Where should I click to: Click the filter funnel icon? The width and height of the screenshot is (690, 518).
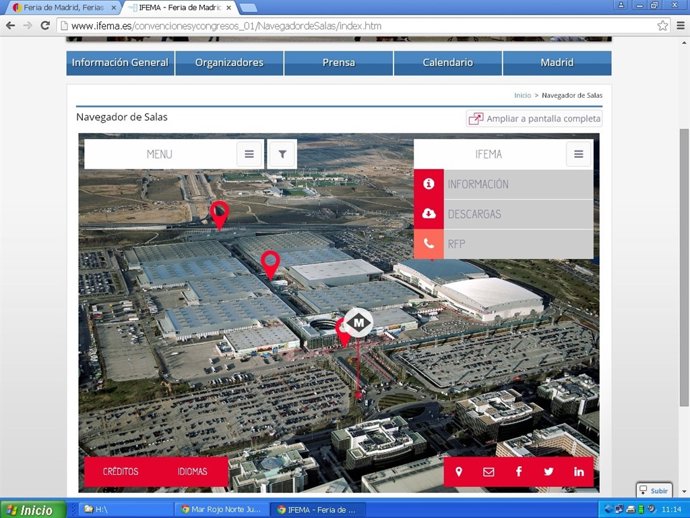[282, 154]
